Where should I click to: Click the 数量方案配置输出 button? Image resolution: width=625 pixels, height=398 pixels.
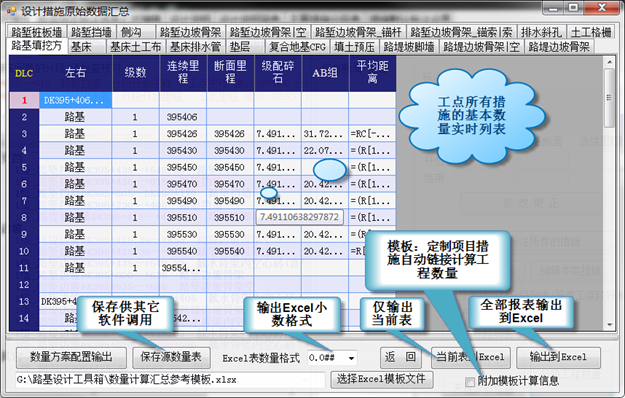point(71,357)
